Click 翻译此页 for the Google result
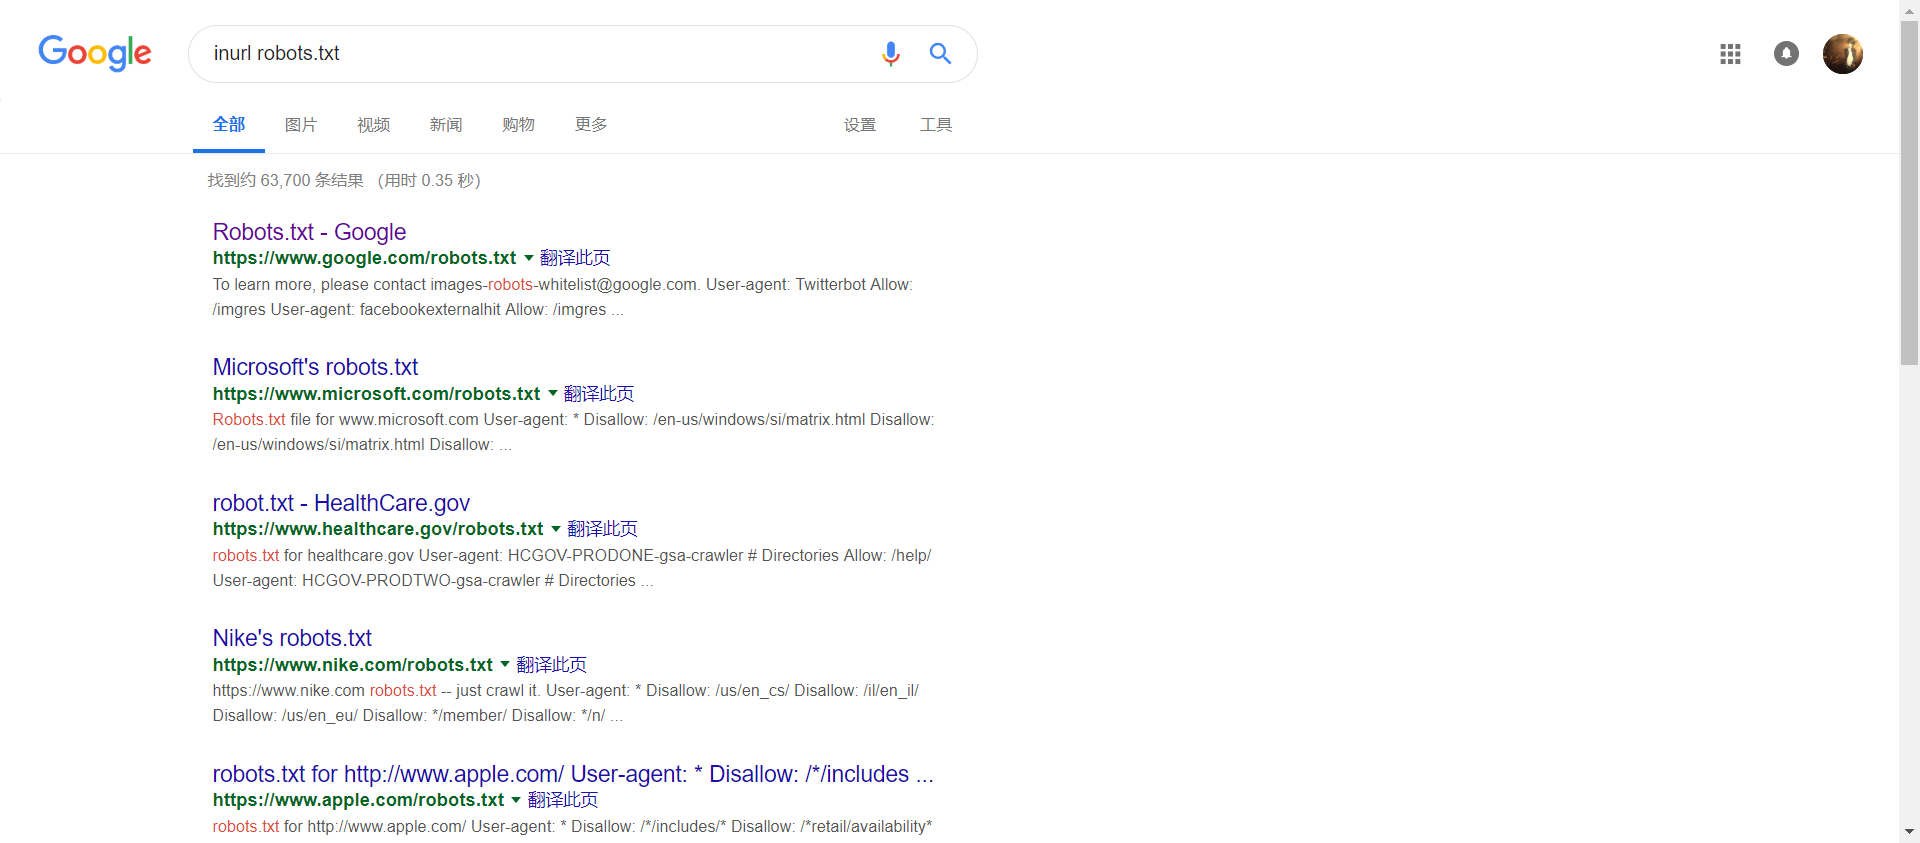 pyautogui.click(x=575, y=258)
